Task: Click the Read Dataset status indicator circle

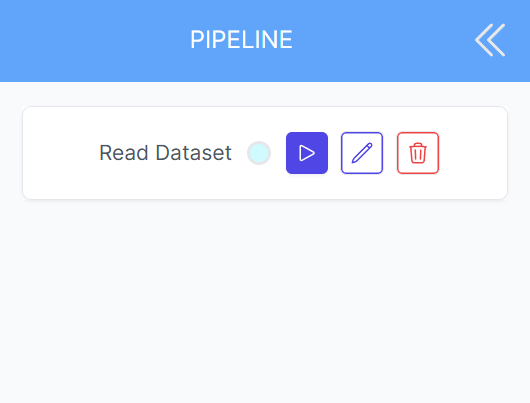Action: coord(259,153)
